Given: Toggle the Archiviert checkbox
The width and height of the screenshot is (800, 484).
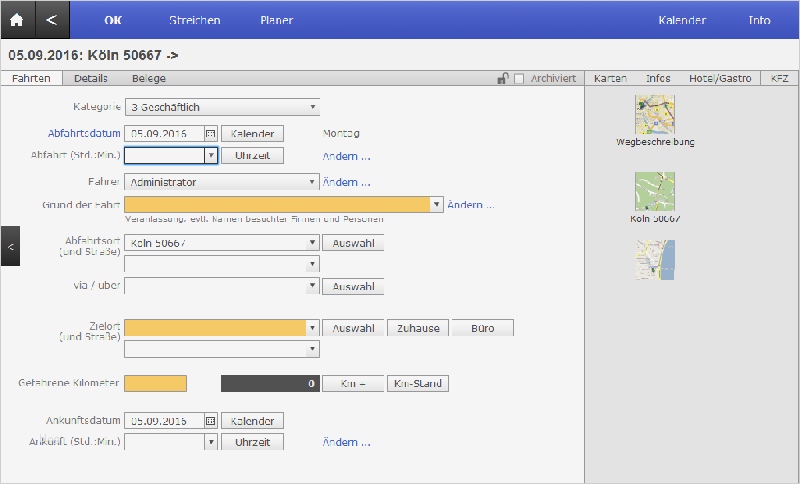Looking at the screenshot, I should [x=519, y=79].
